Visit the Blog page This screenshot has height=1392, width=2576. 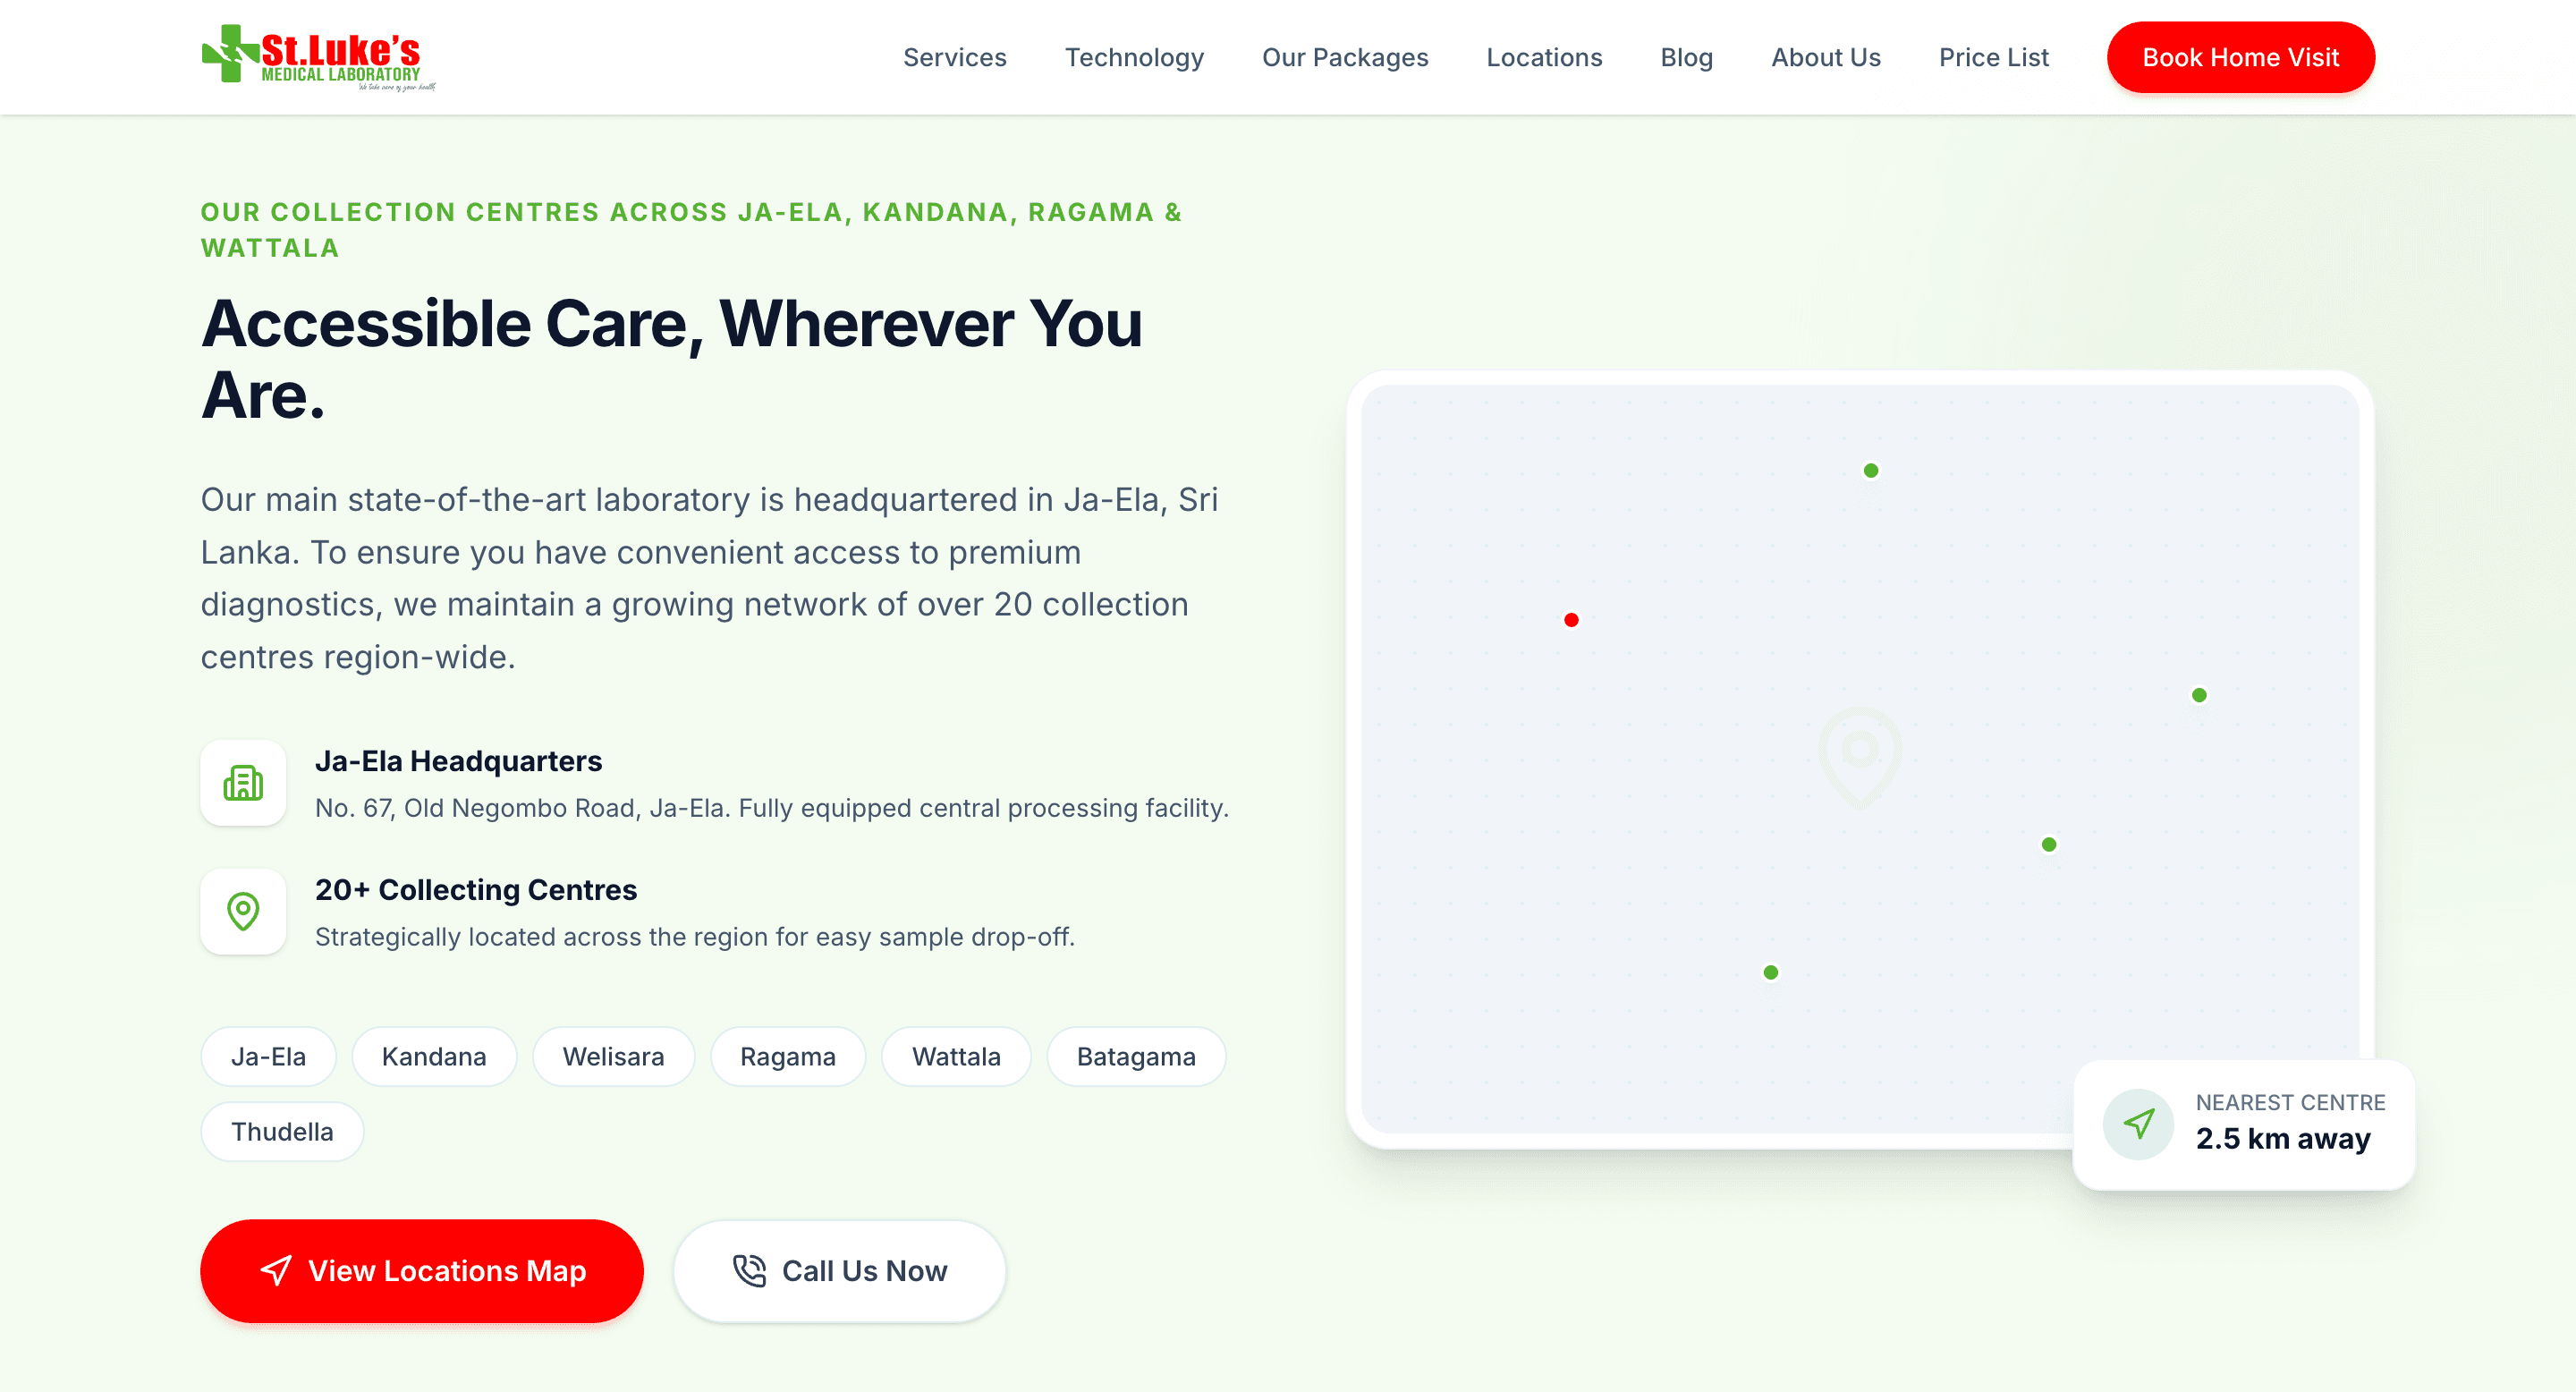1686,57
